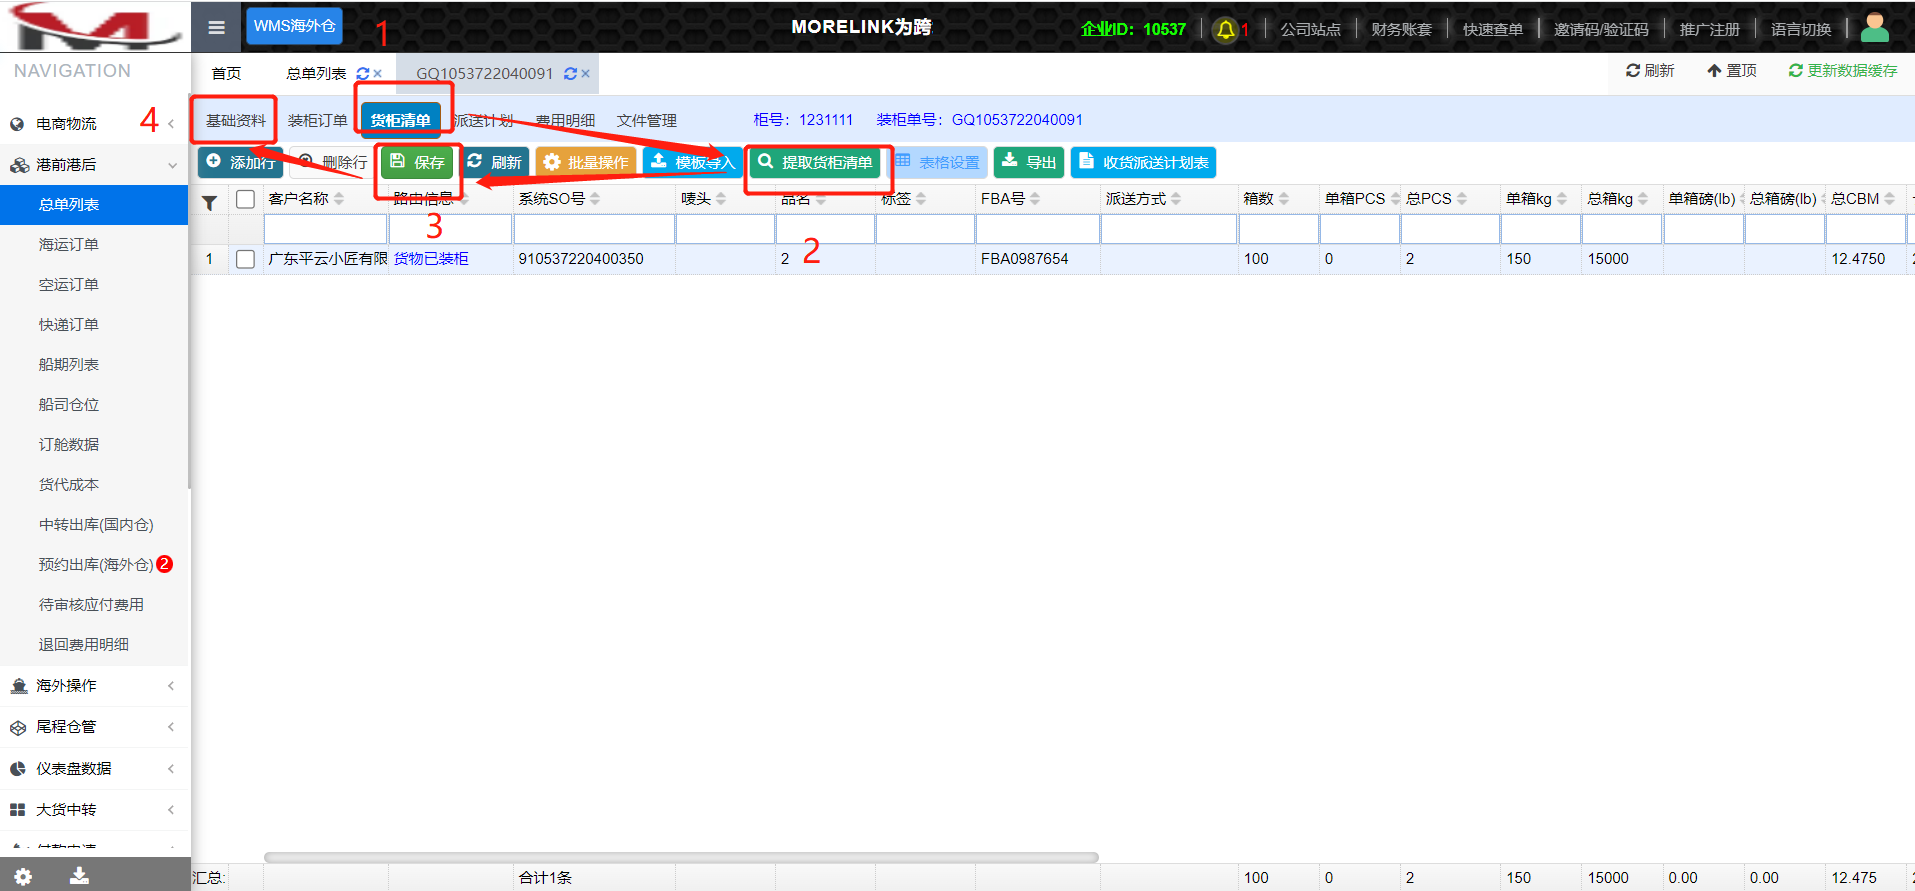Click 客户名称 filter input field
This screenshot has width=1915, height=891.
325,229
